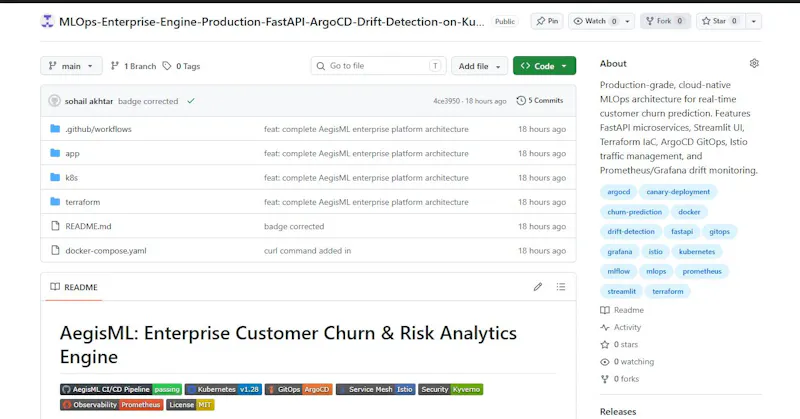The width and height of the screenshot is (800, 419).
Task: Click the Watch button
Action: click(x=595, y=21)
